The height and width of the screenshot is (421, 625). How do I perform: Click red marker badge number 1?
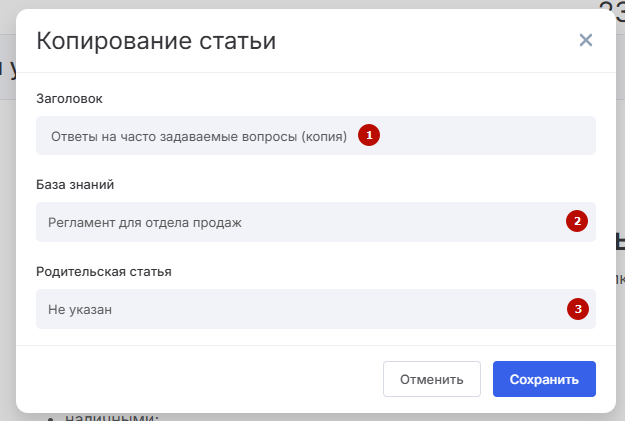[x=369, y=135]
